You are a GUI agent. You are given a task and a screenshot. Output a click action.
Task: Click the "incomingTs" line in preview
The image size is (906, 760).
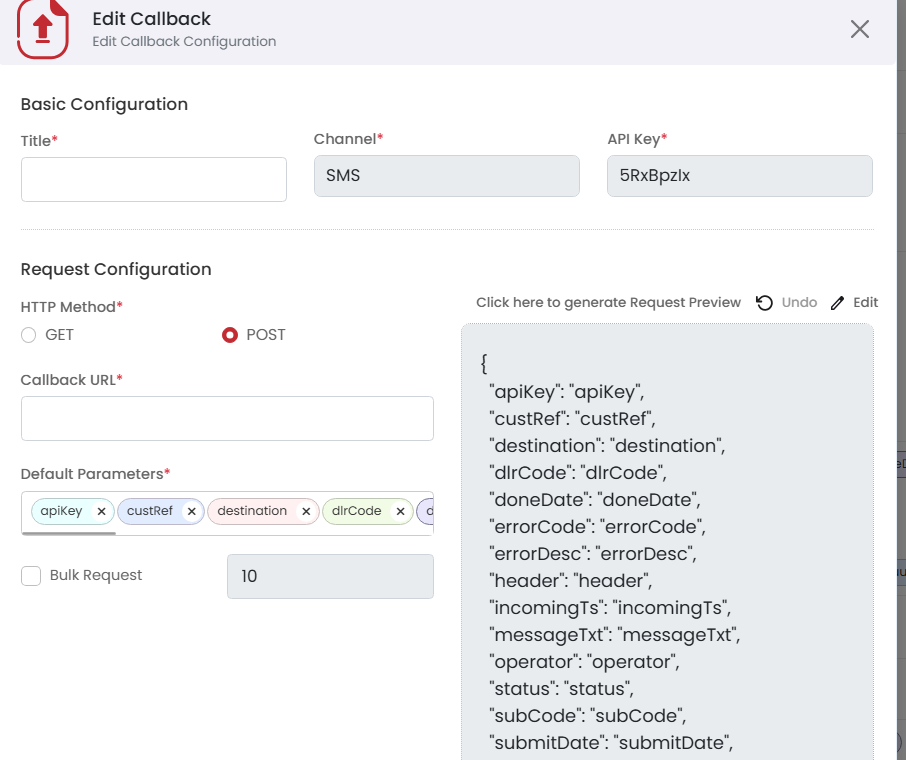pos(610,607)
